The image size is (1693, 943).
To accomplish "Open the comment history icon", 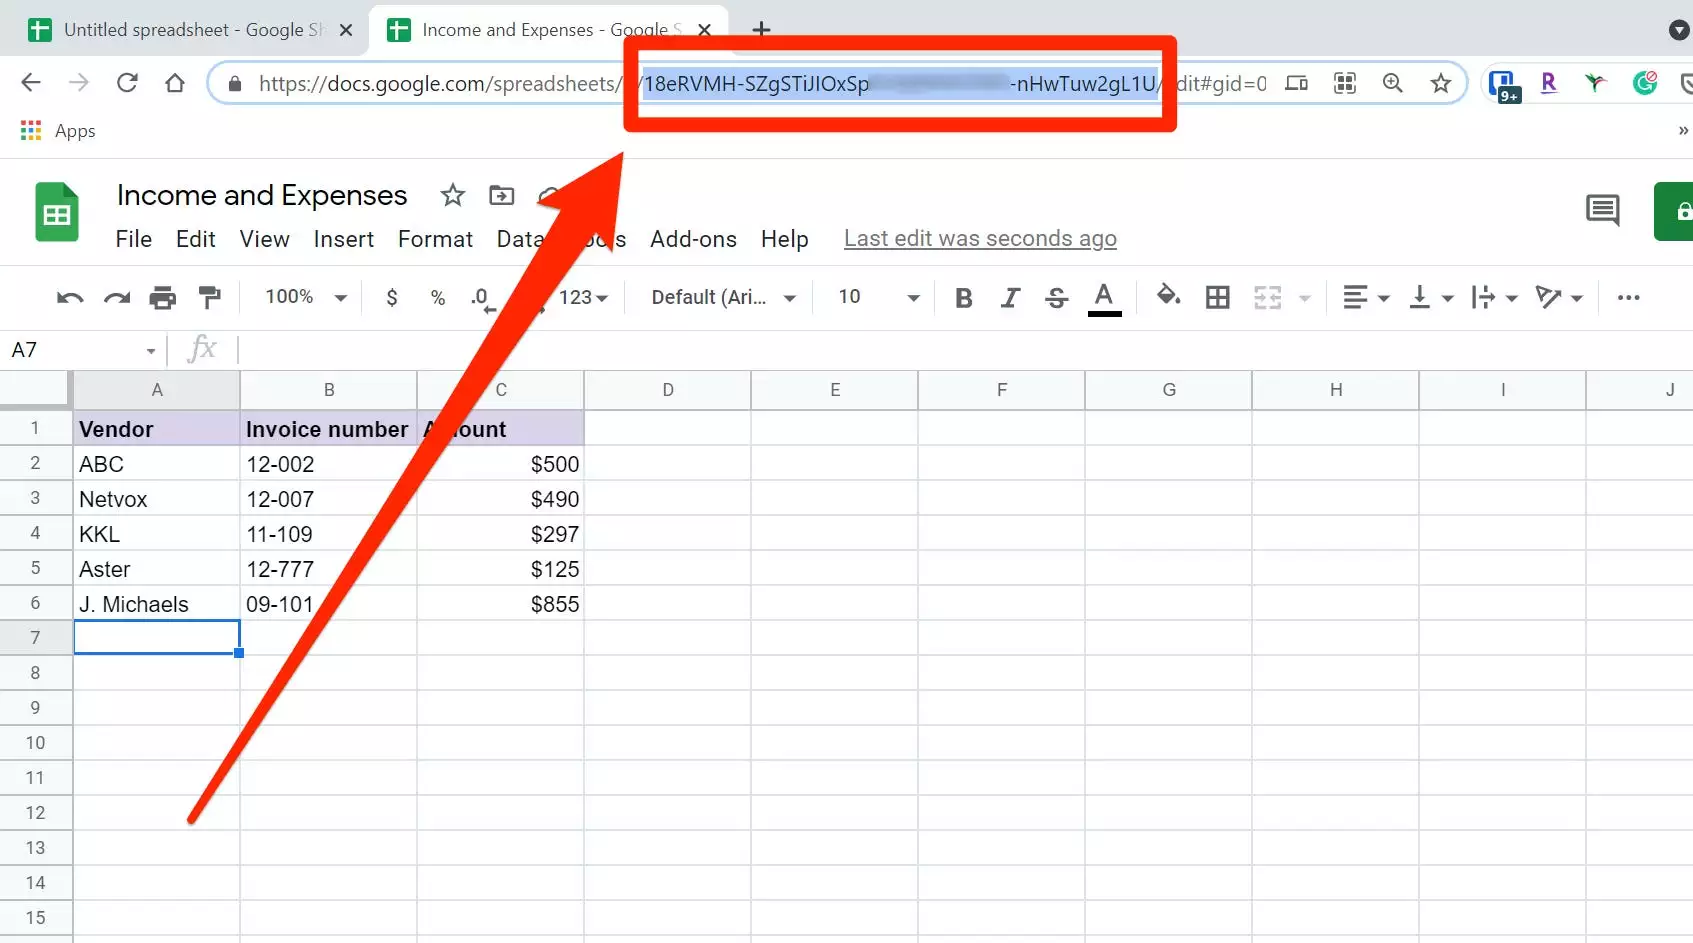I will 1602,211.
